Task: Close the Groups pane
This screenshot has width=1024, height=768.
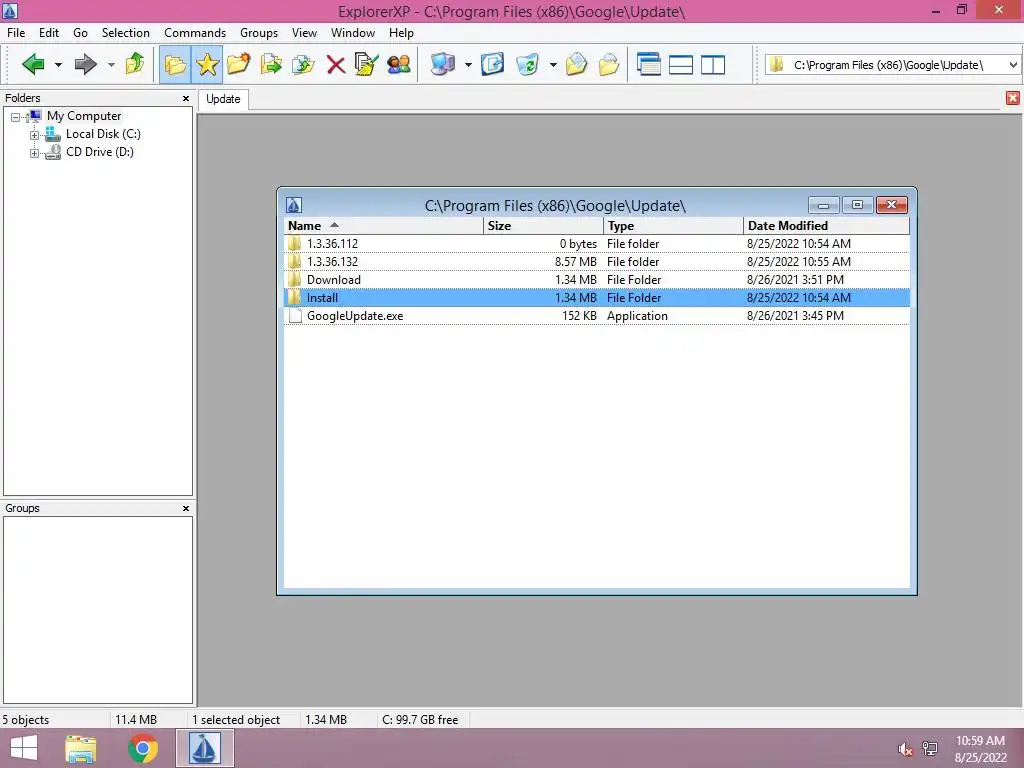Action: (x=186, y=509)
